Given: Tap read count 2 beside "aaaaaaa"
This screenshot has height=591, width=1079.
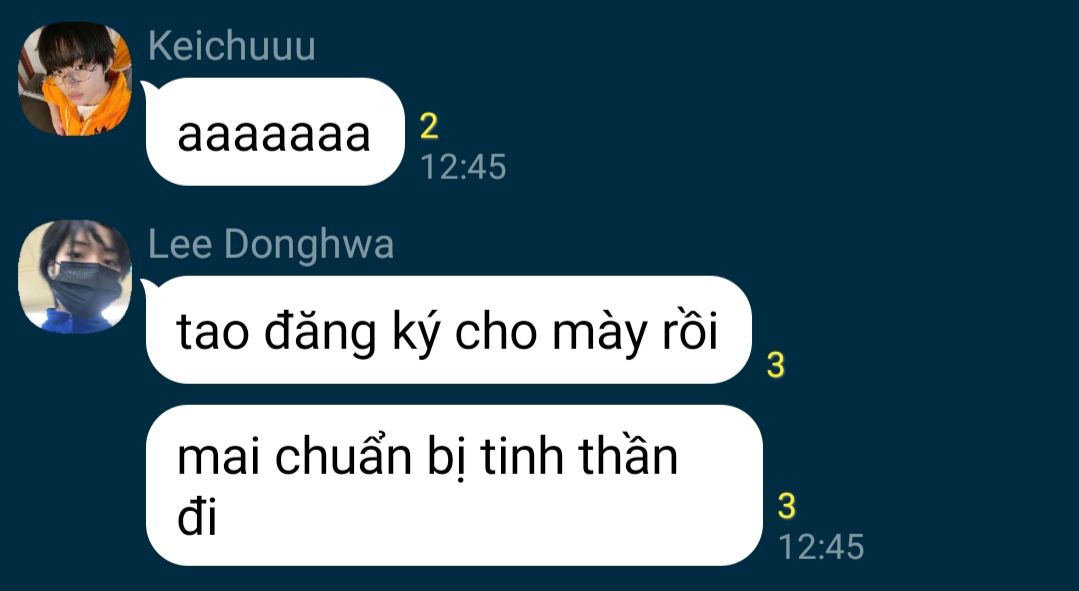Looking at the screenshot, I should [429, 127].
